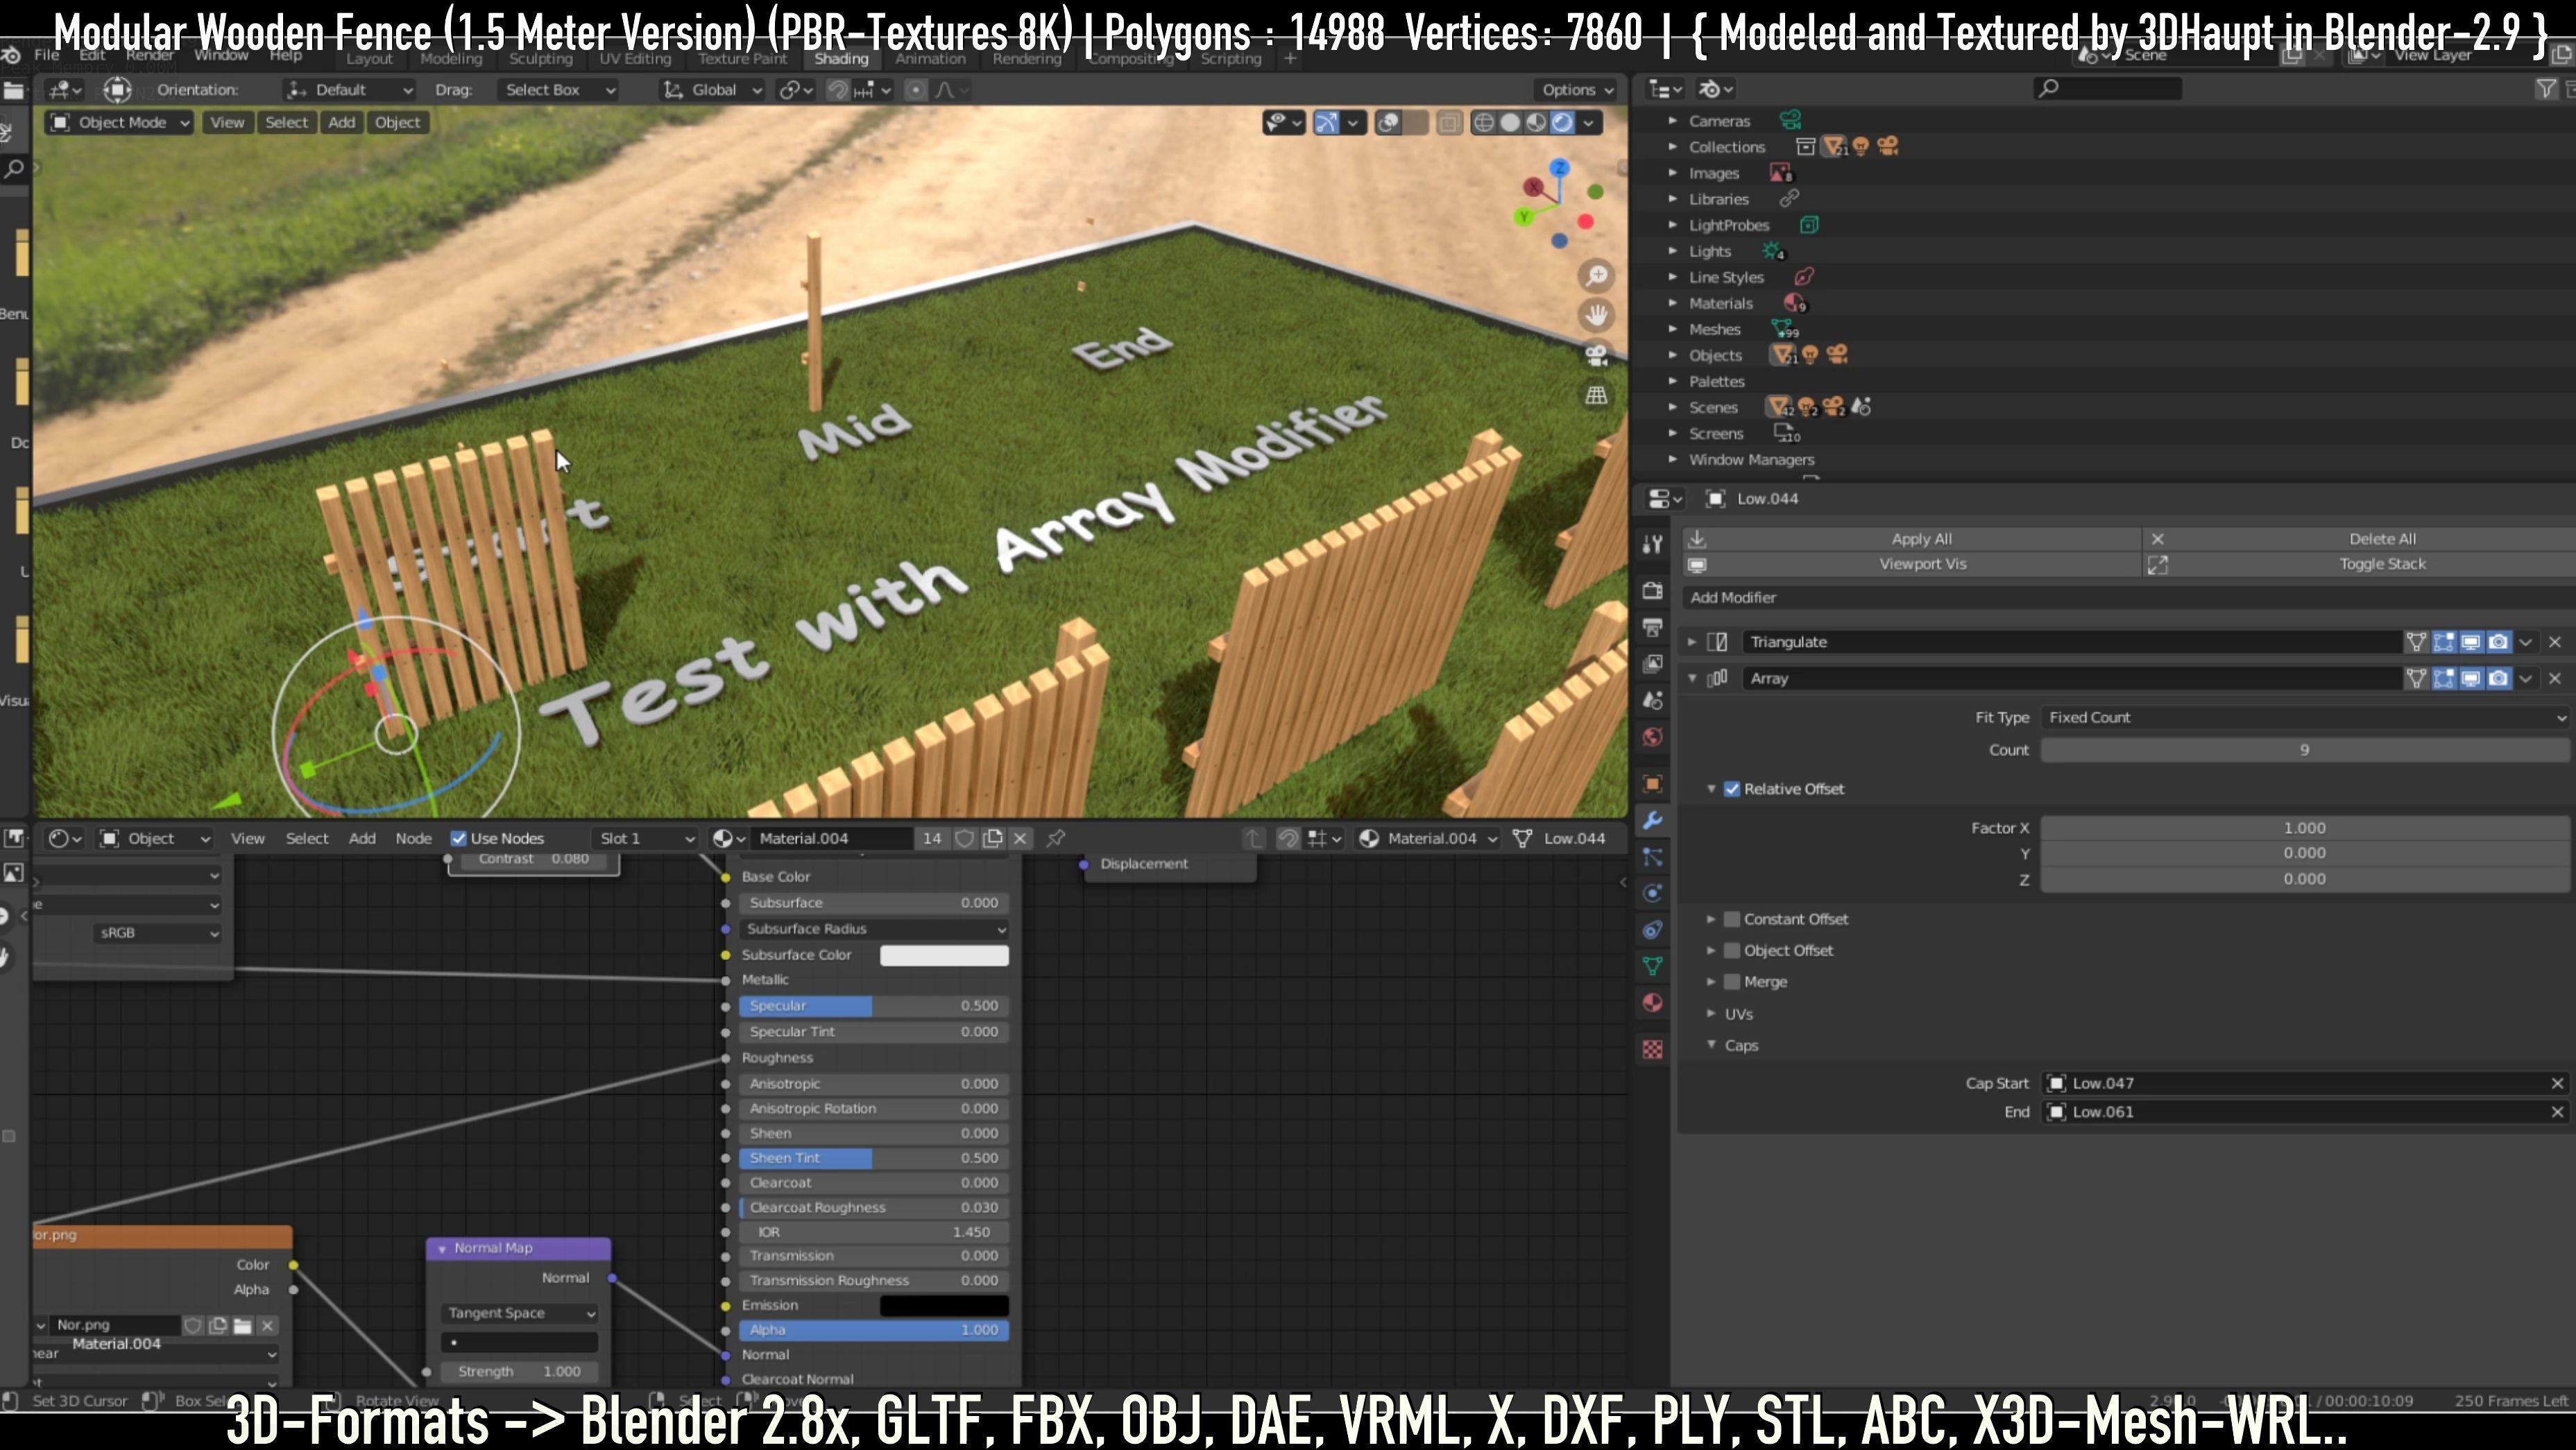The height and width of the screenshot is (1450, 2576).
Task: Click the Viewport Vis button
Action: tap(1911, 564)
